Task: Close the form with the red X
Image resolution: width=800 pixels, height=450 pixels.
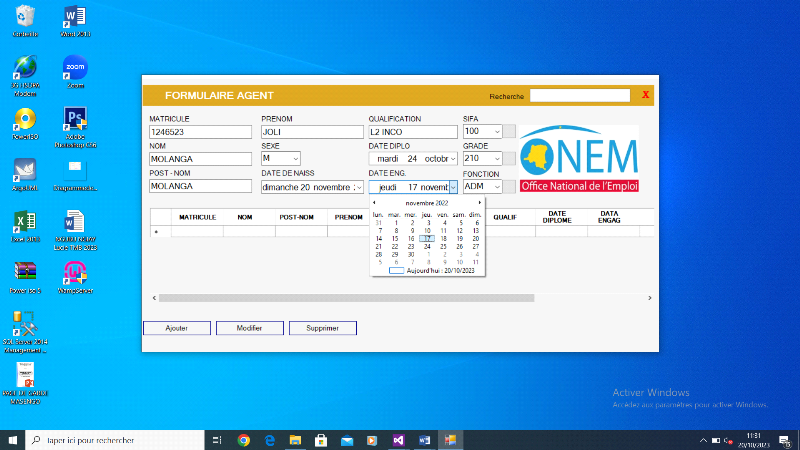Action: point(646,95)
